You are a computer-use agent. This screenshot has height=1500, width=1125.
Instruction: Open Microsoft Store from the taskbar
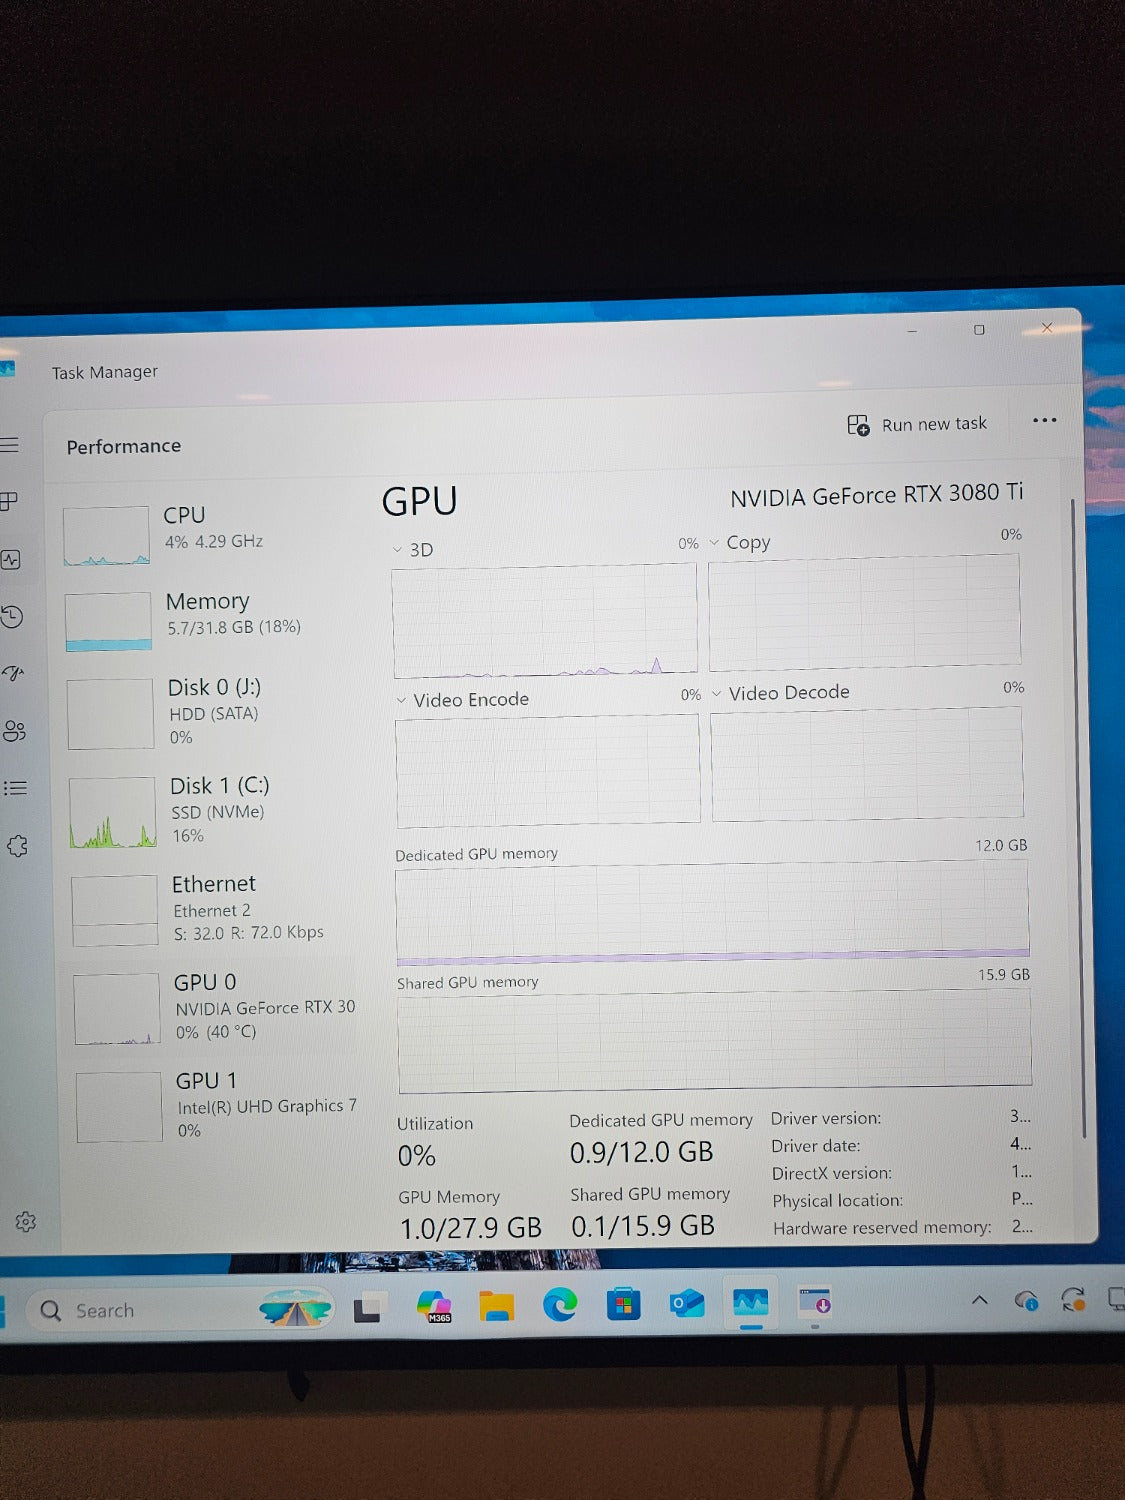point(623,1304)
